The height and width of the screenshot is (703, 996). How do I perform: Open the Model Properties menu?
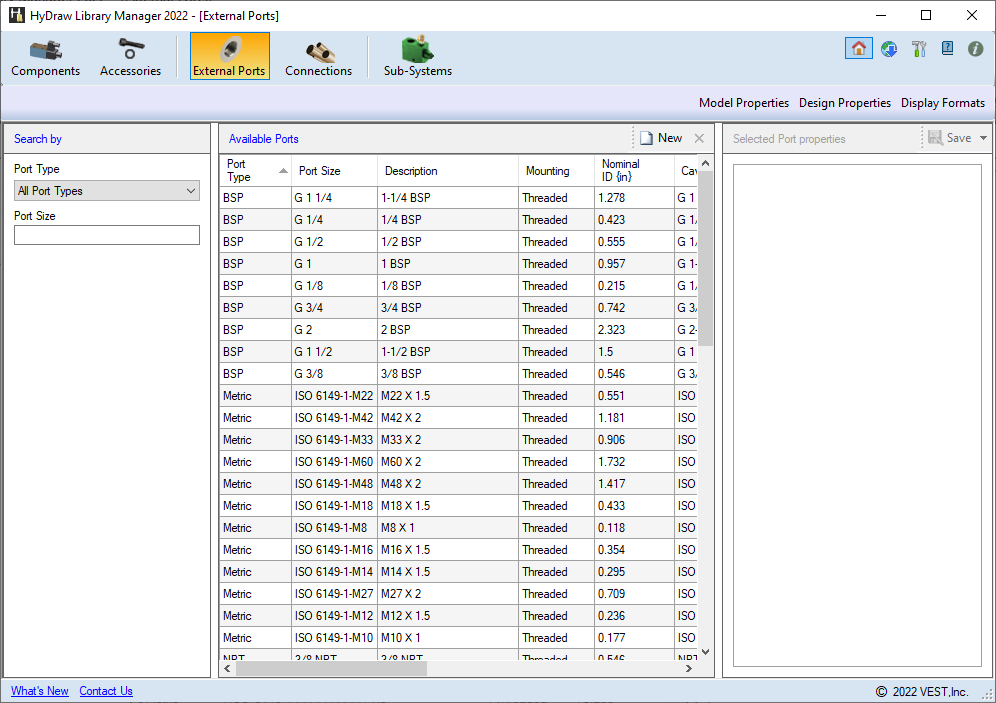click(743, 103)
